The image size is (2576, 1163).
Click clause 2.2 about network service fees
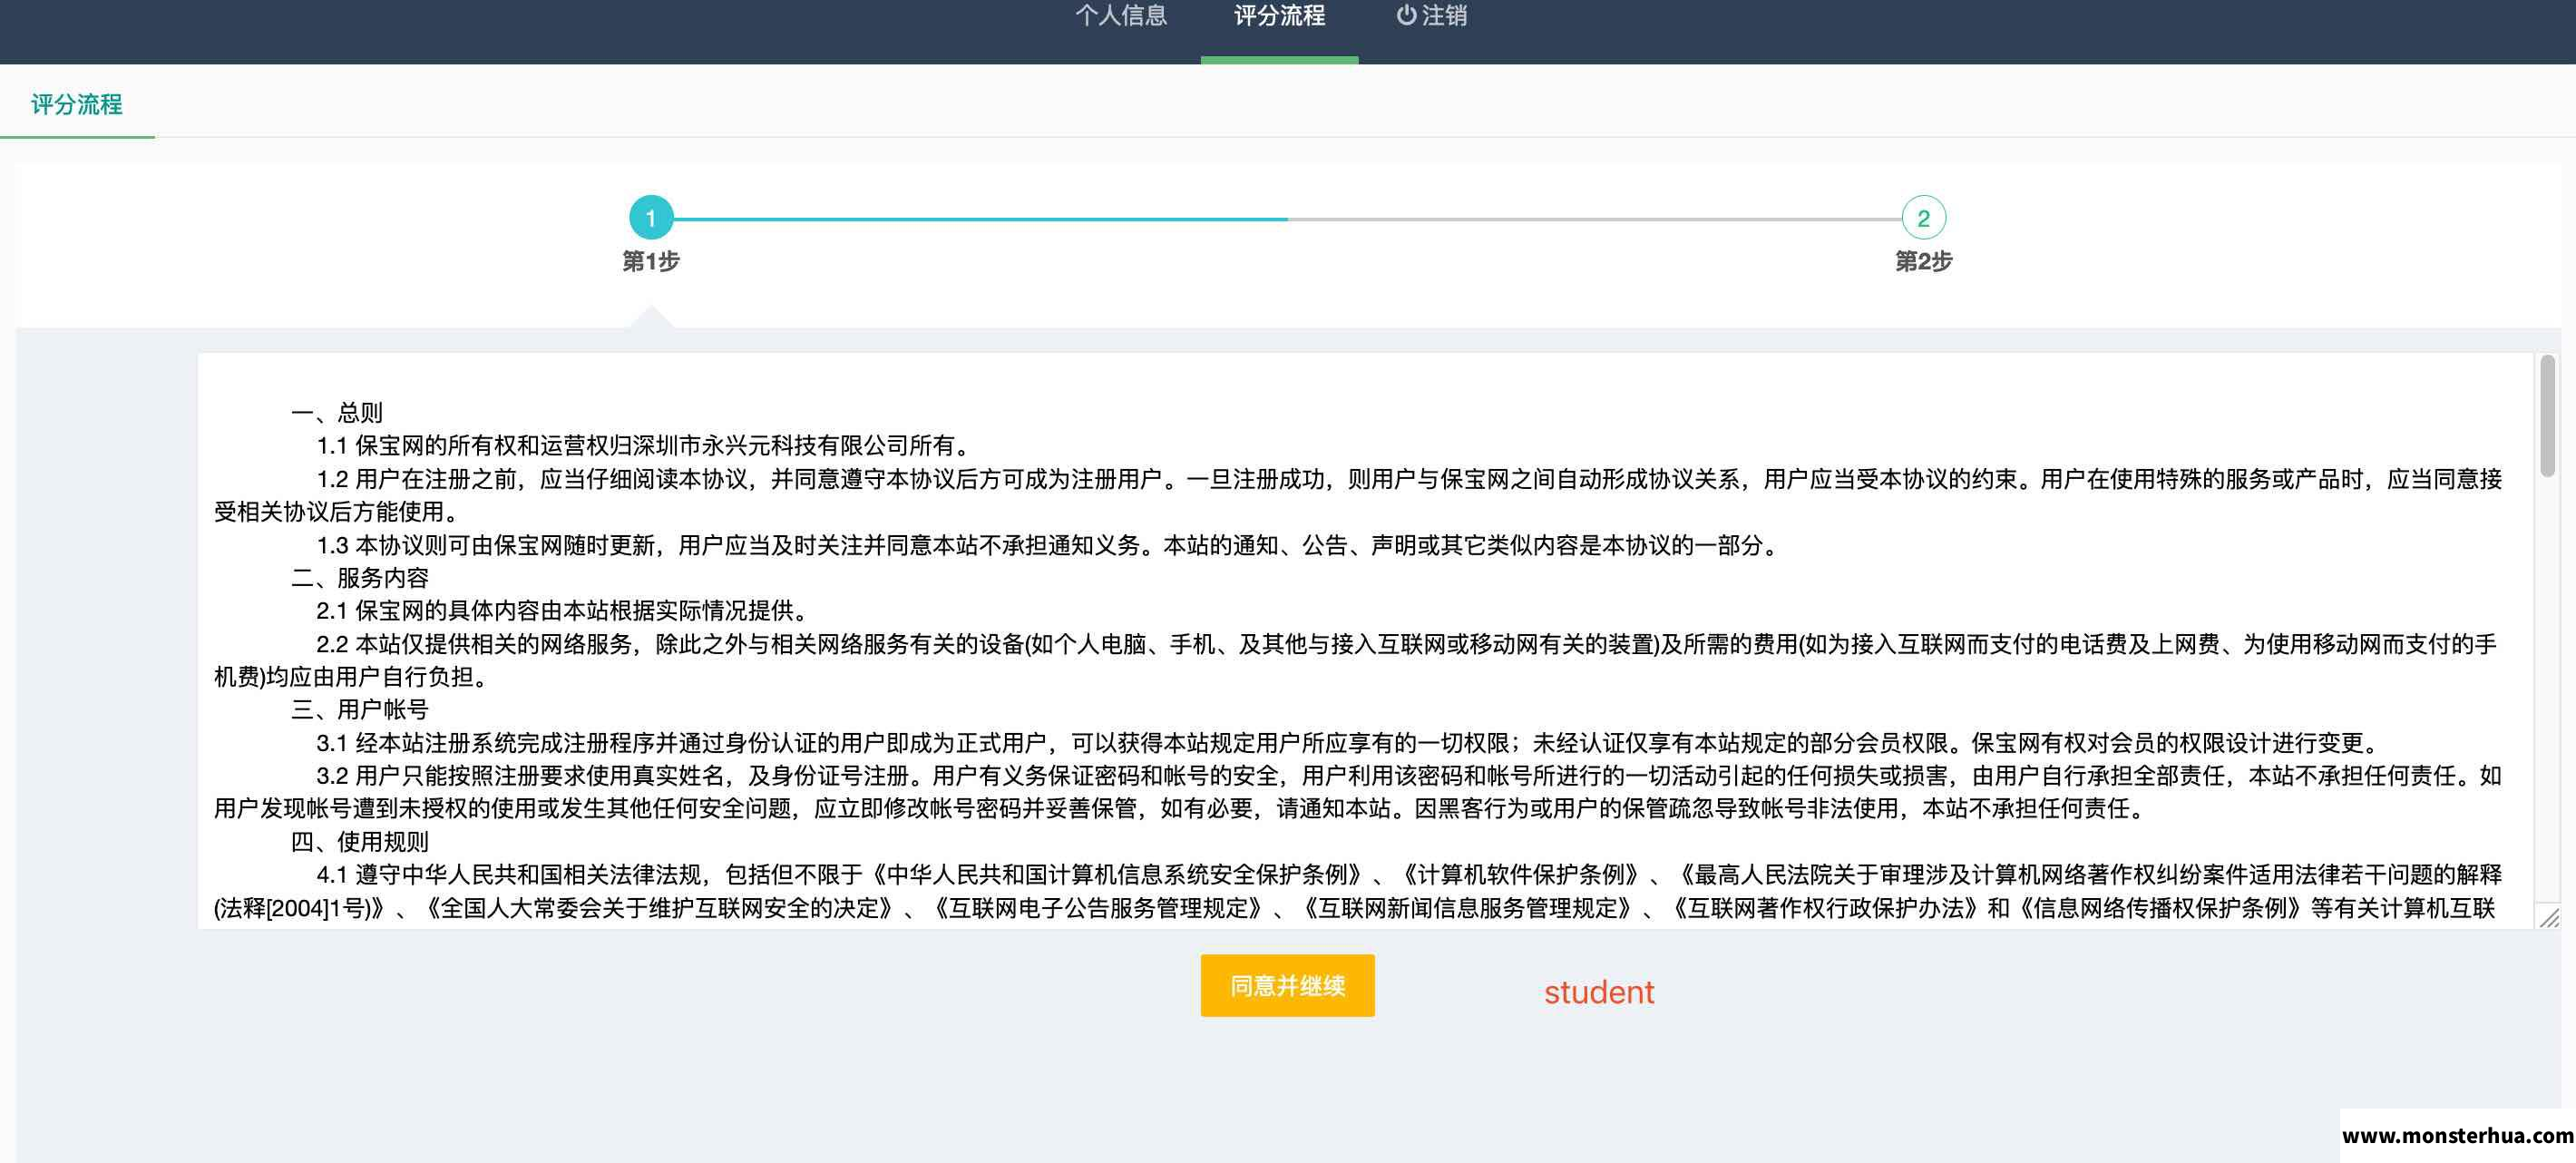pos(1356,660)
